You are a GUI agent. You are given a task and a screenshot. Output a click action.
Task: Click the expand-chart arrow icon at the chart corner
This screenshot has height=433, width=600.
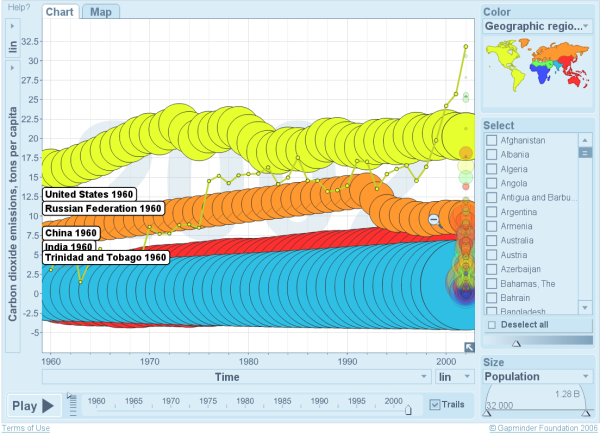(469, 348)
